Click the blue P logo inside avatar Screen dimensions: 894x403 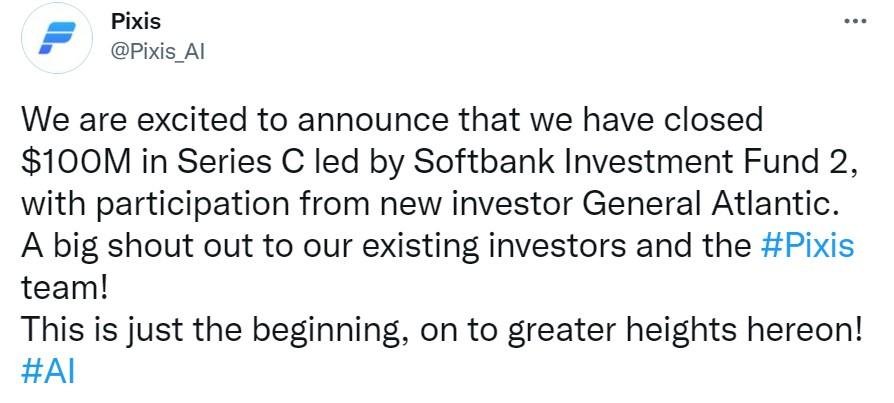point(57,38)
